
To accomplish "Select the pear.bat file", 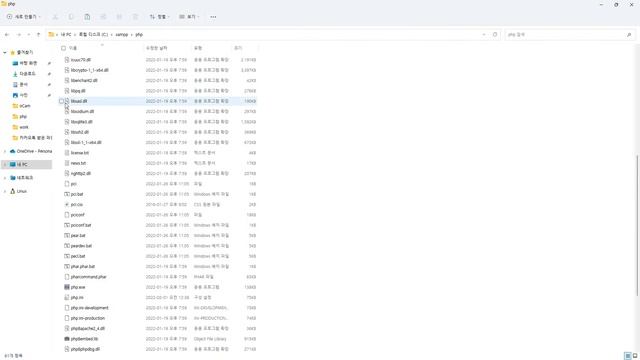I will tap(78, 236).
